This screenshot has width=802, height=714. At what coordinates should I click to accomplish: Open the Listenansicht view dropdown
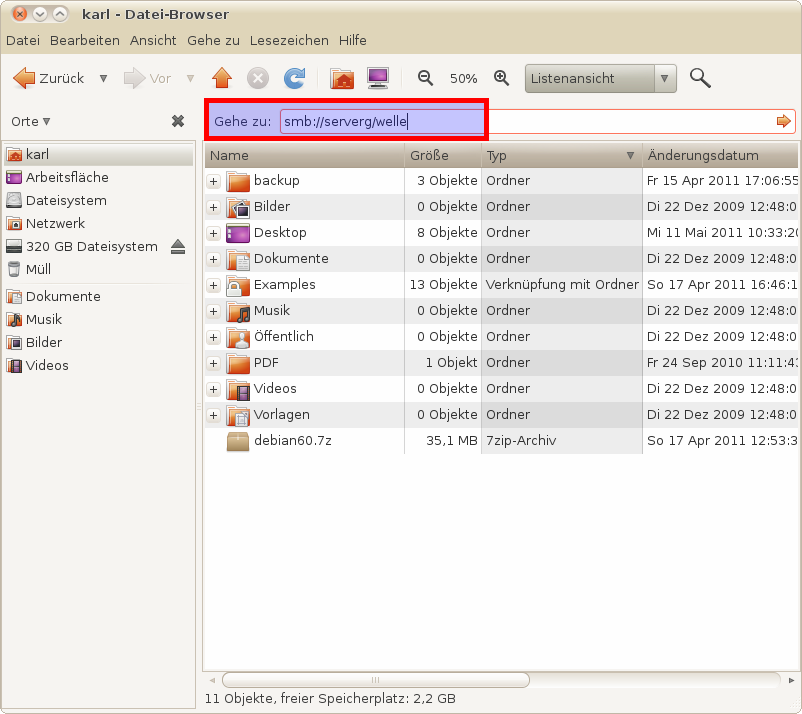click(x=665, y=78)
